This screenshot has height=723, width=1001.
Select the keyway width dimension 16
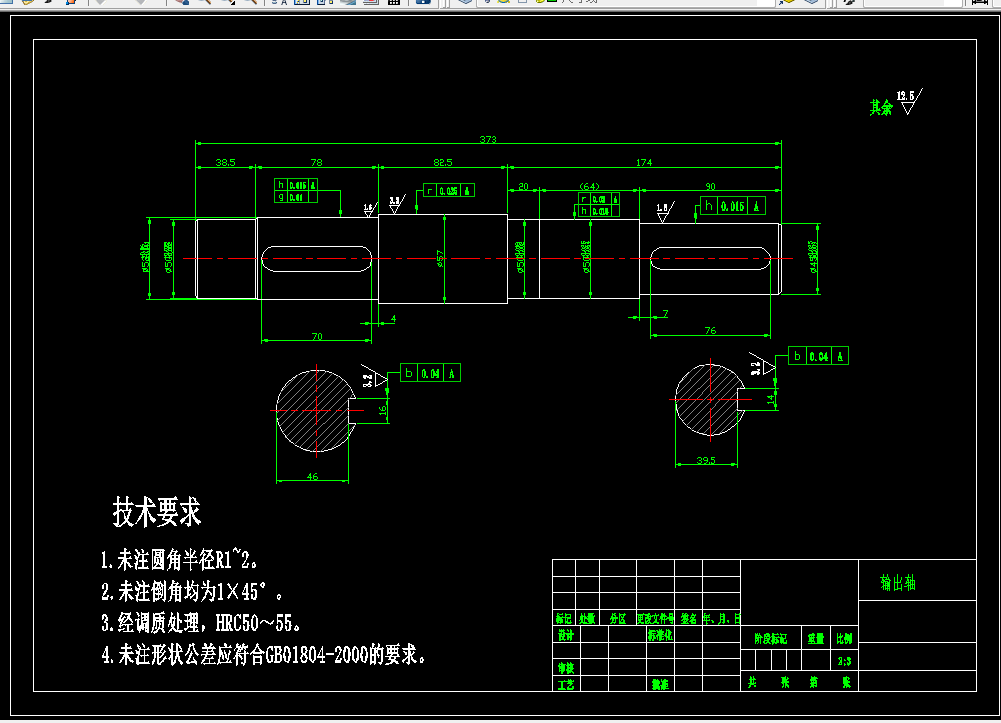pos(383,410)
